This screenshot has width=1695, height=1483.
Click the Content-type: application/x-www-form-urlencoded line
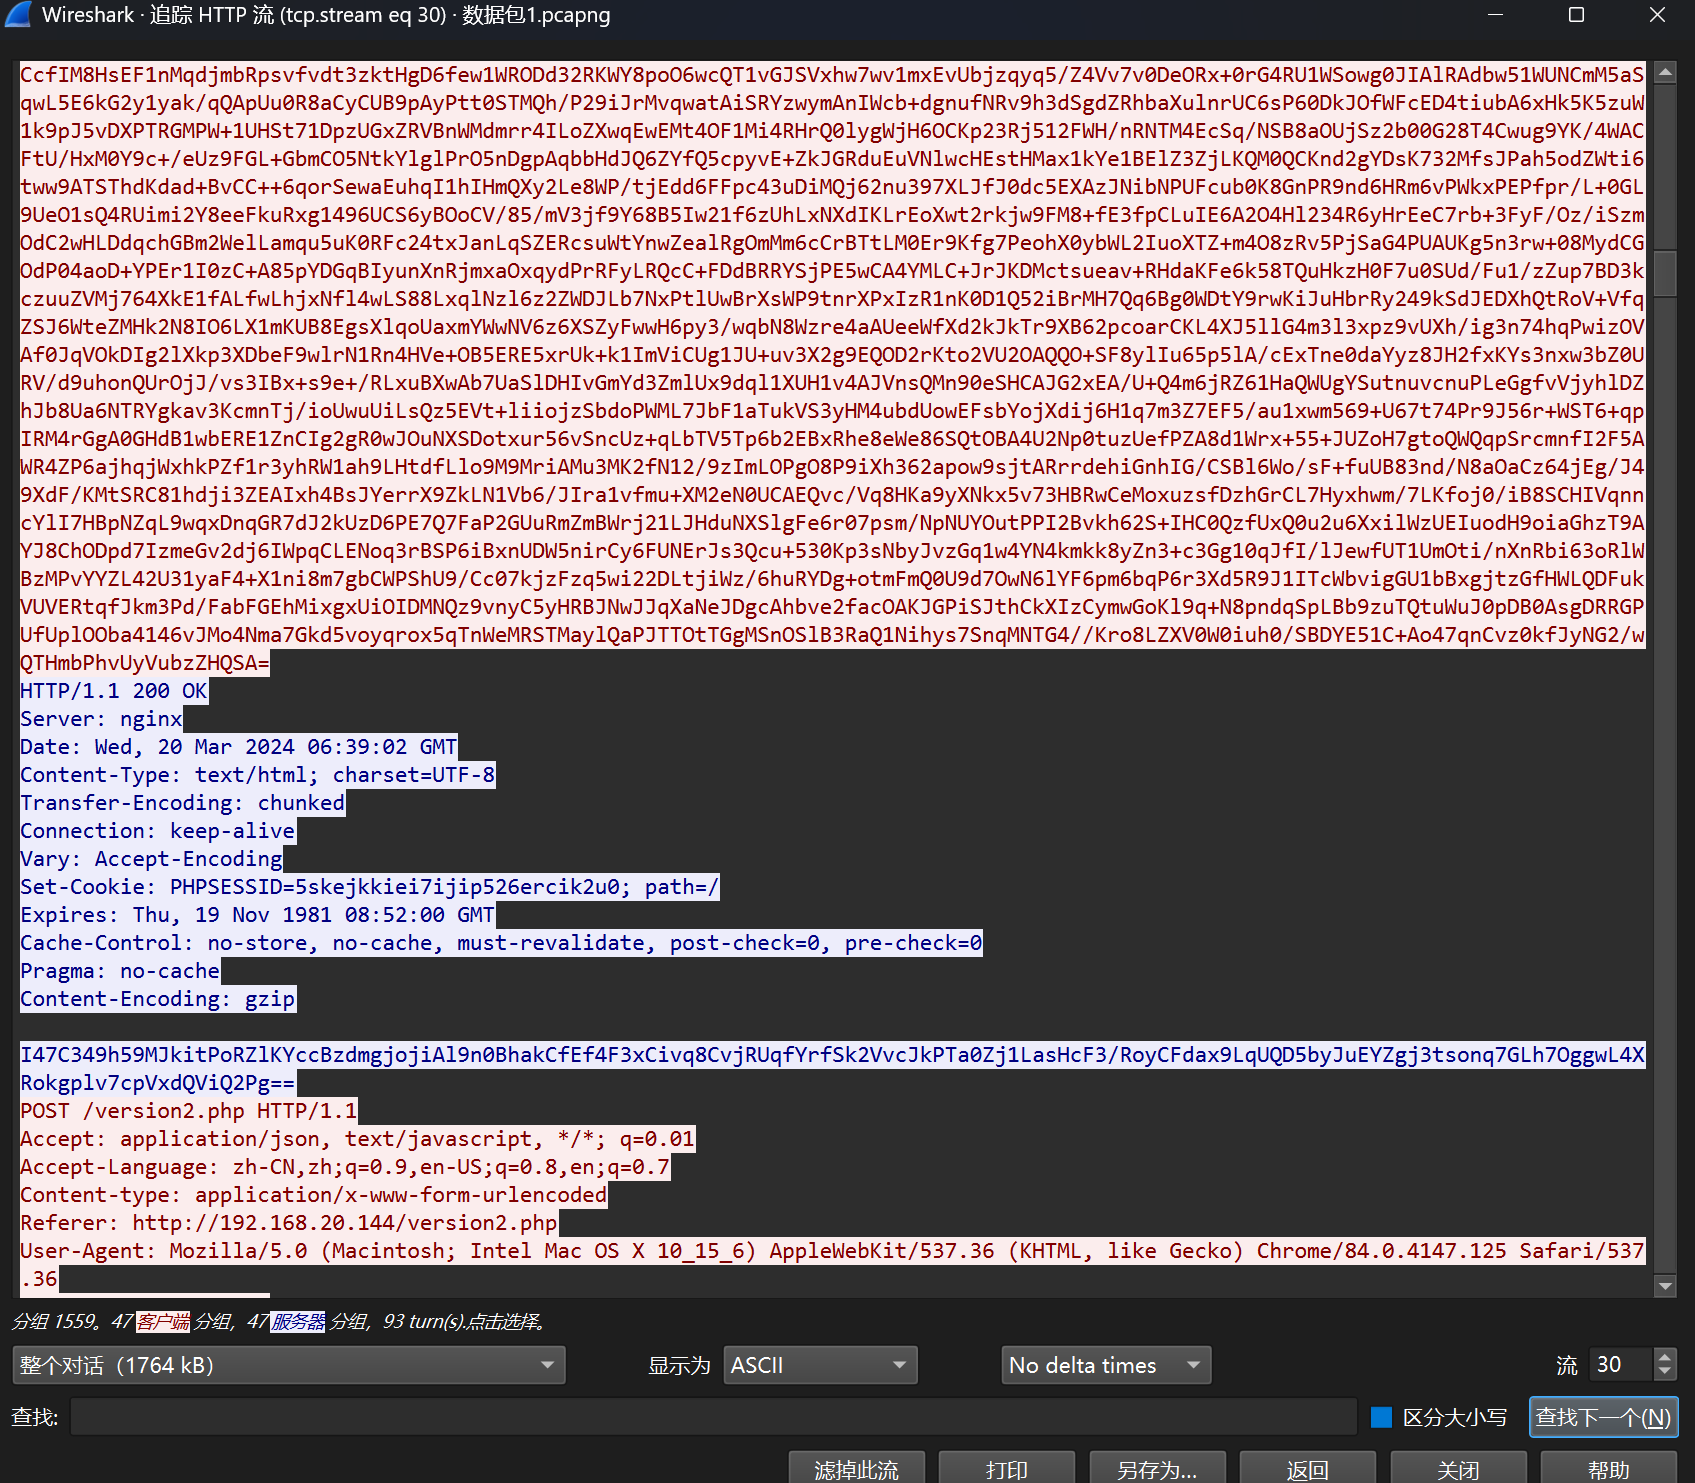coord(314,1195)
